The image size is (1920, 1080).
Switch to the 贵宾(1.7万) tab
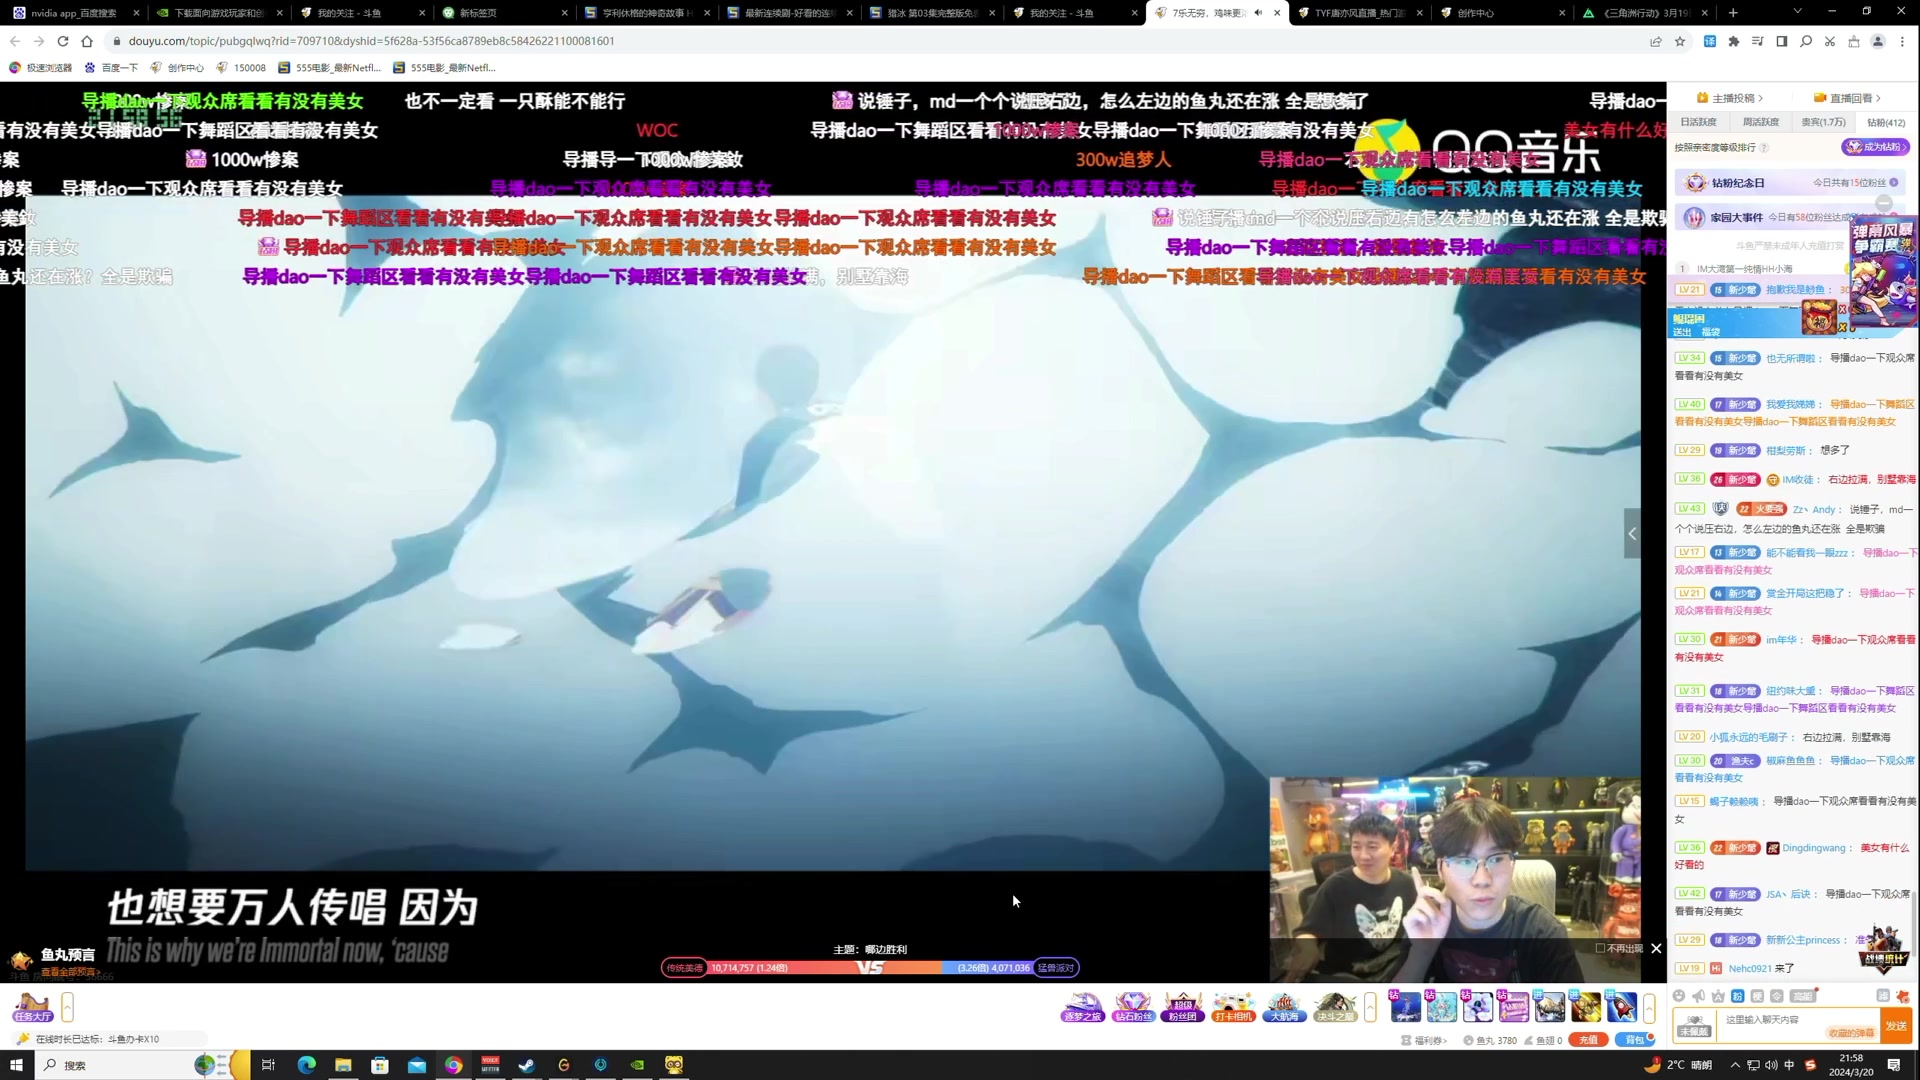1823,122
